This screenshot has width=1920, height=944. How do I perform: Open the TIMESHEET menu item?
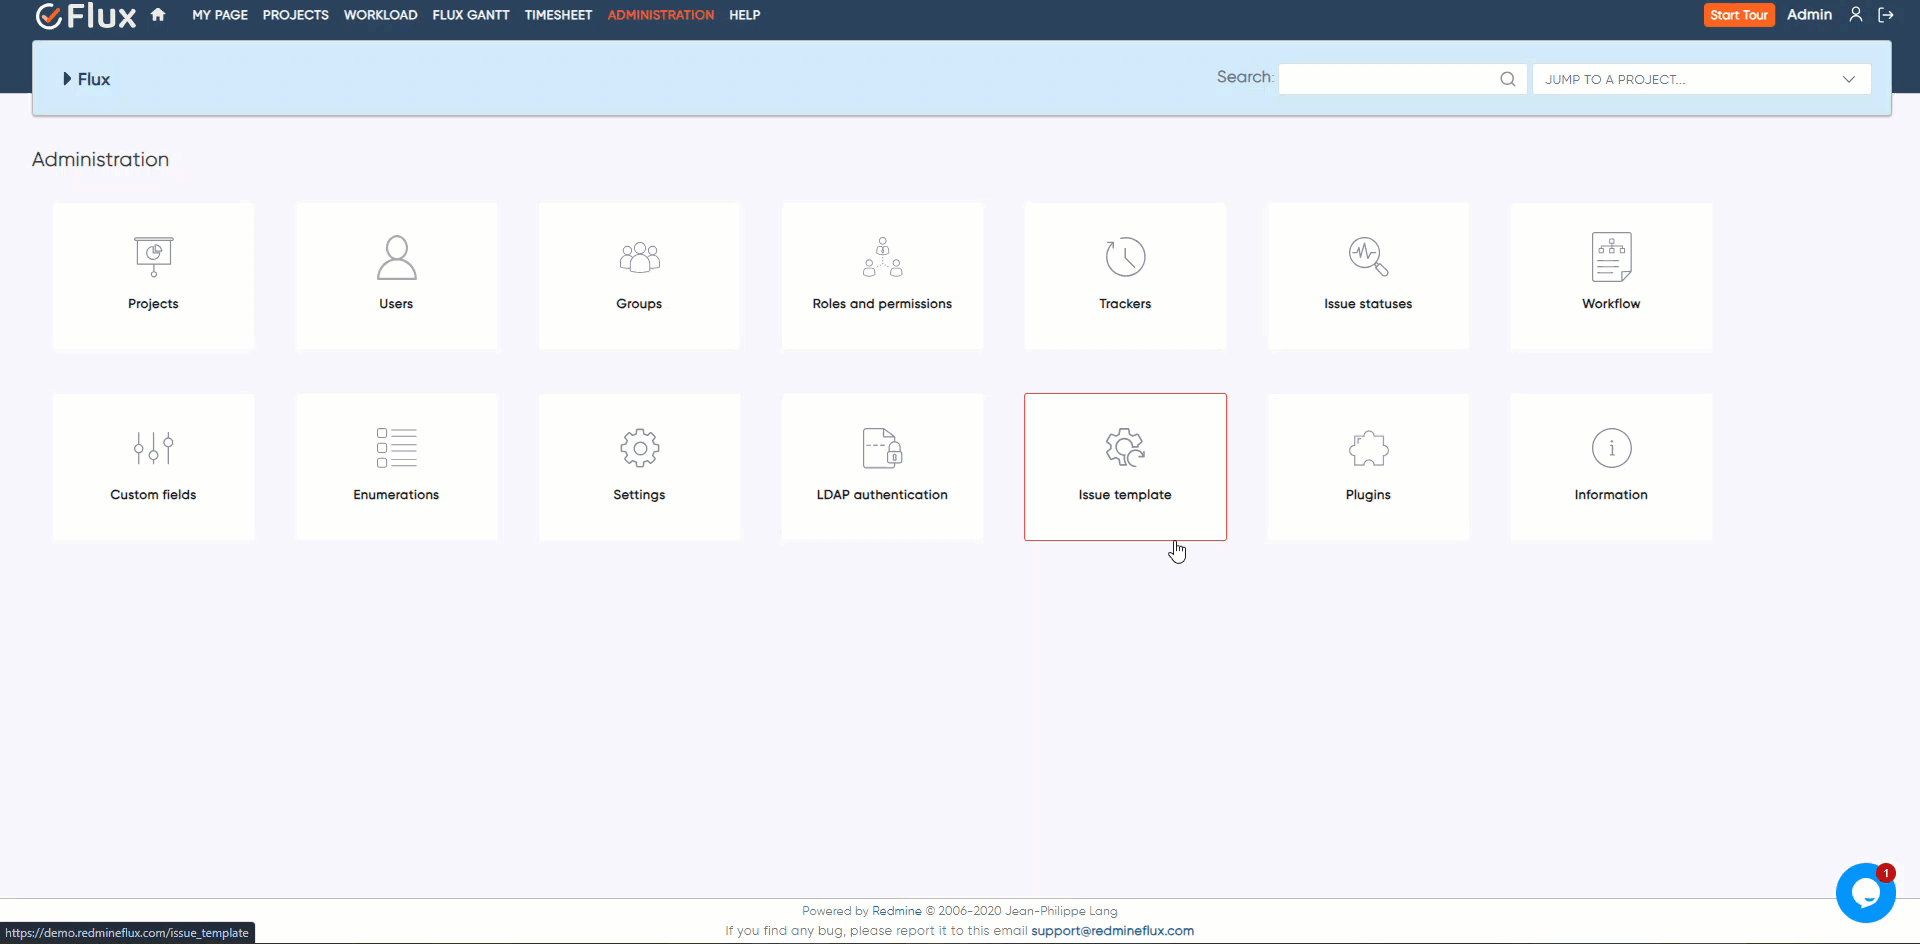pos(558,15)
